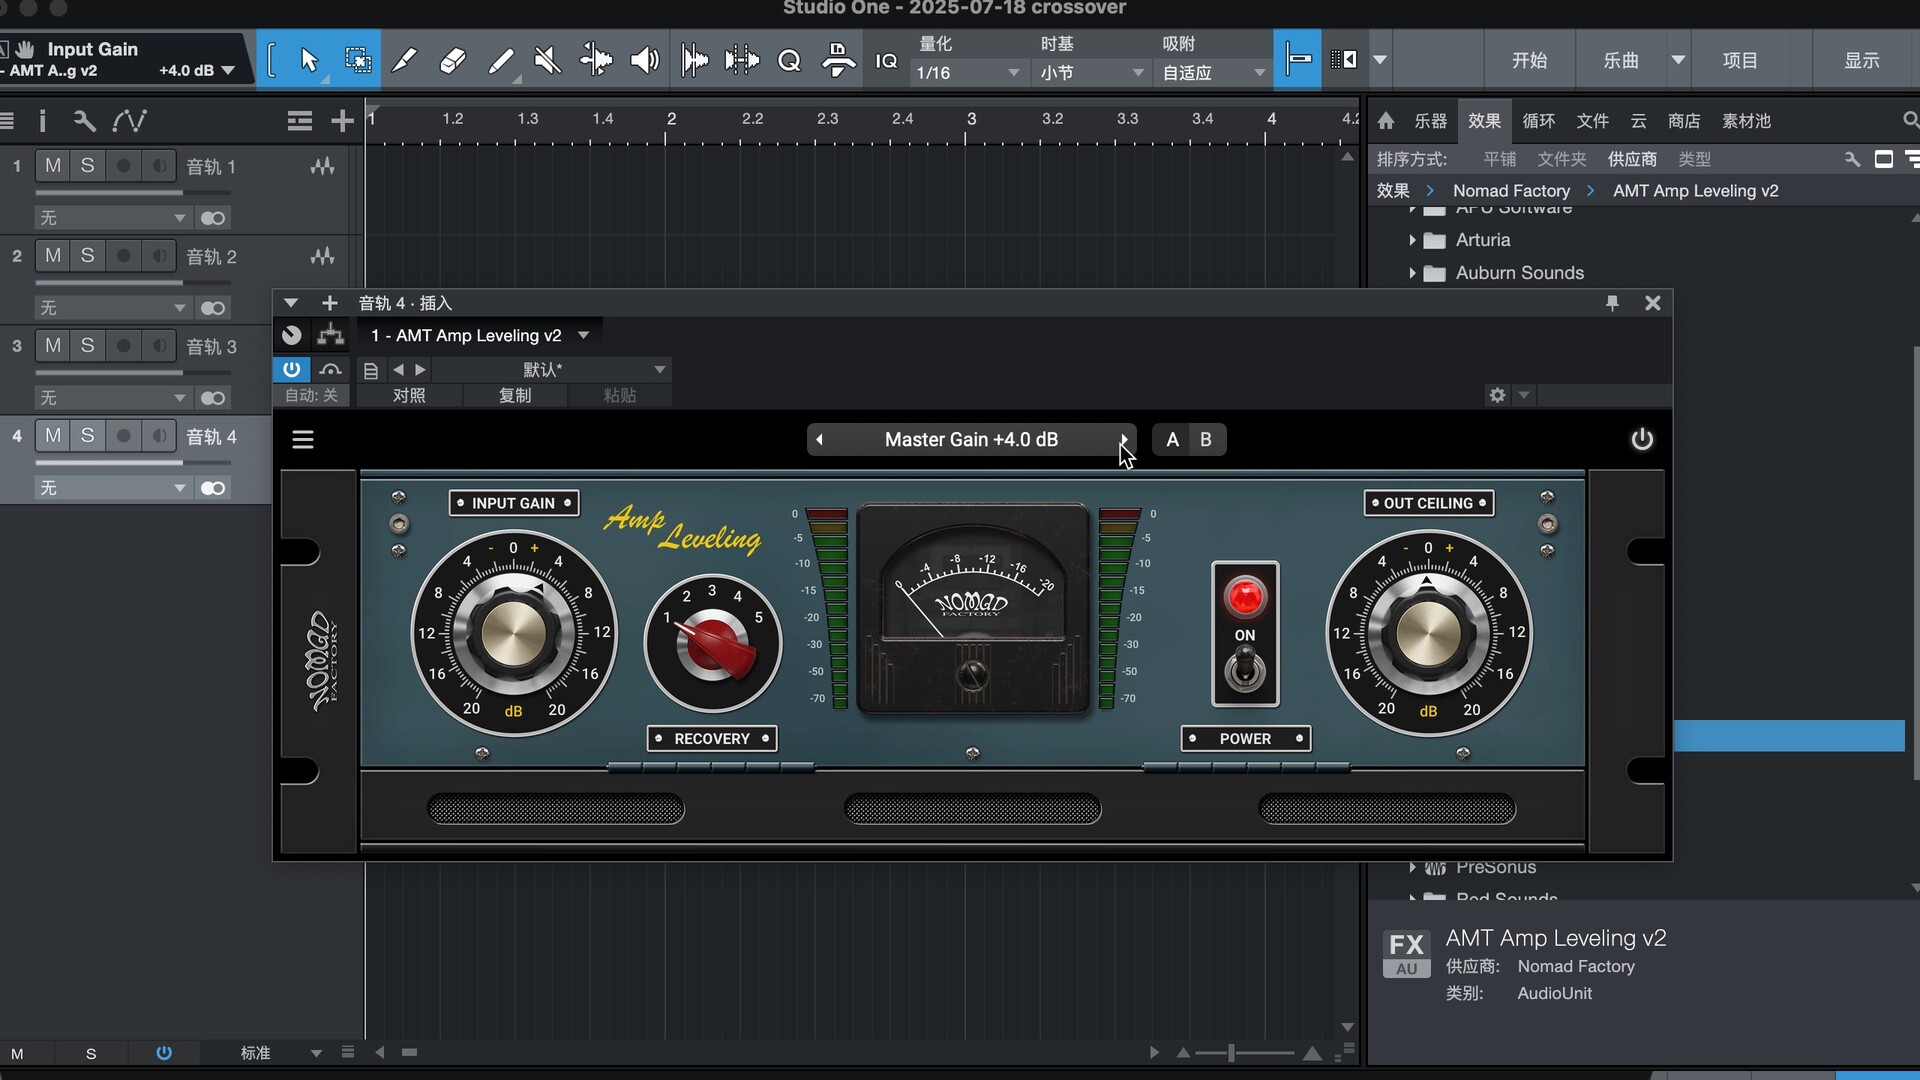Switch to 循环 browser tab
Viewport: 1920px width, 1080px height.
click(1538, 121)
